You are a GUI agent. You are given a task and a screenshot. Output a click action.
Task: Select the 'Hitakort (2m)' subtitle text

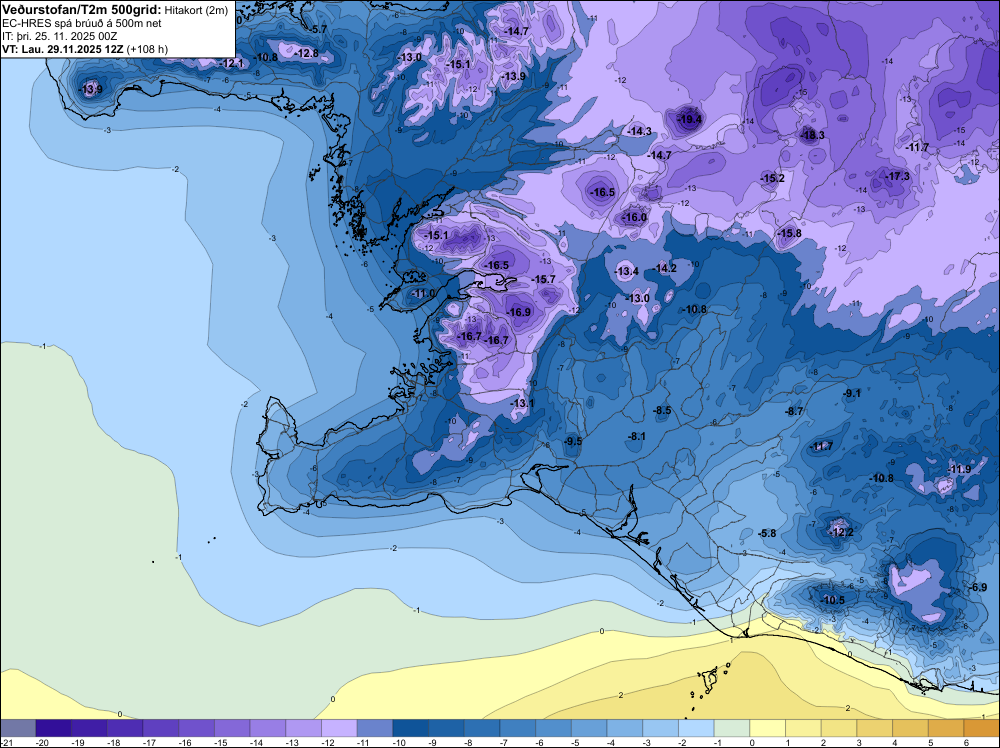coord(196,10)
